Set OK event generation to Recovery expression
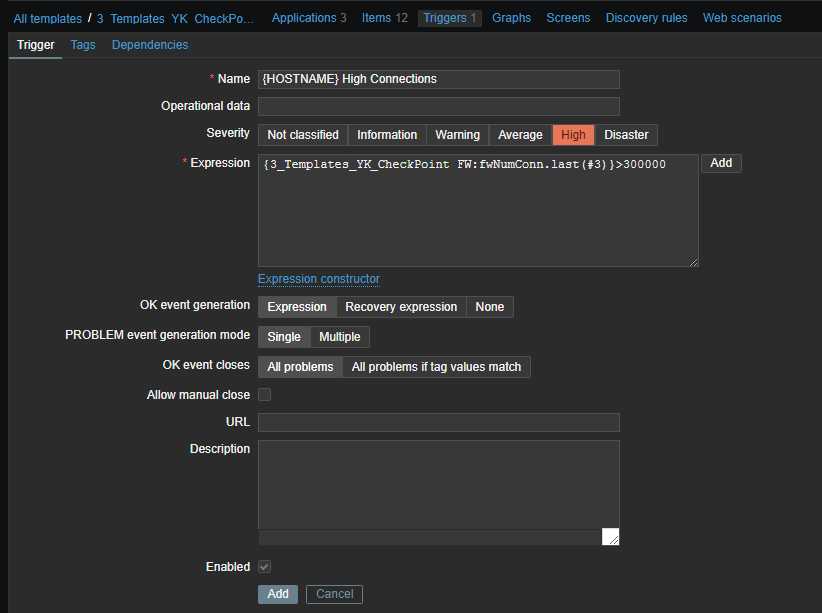The height and width of the screenshot is (613, 822). pyautogui.click(x=401, y=307)
